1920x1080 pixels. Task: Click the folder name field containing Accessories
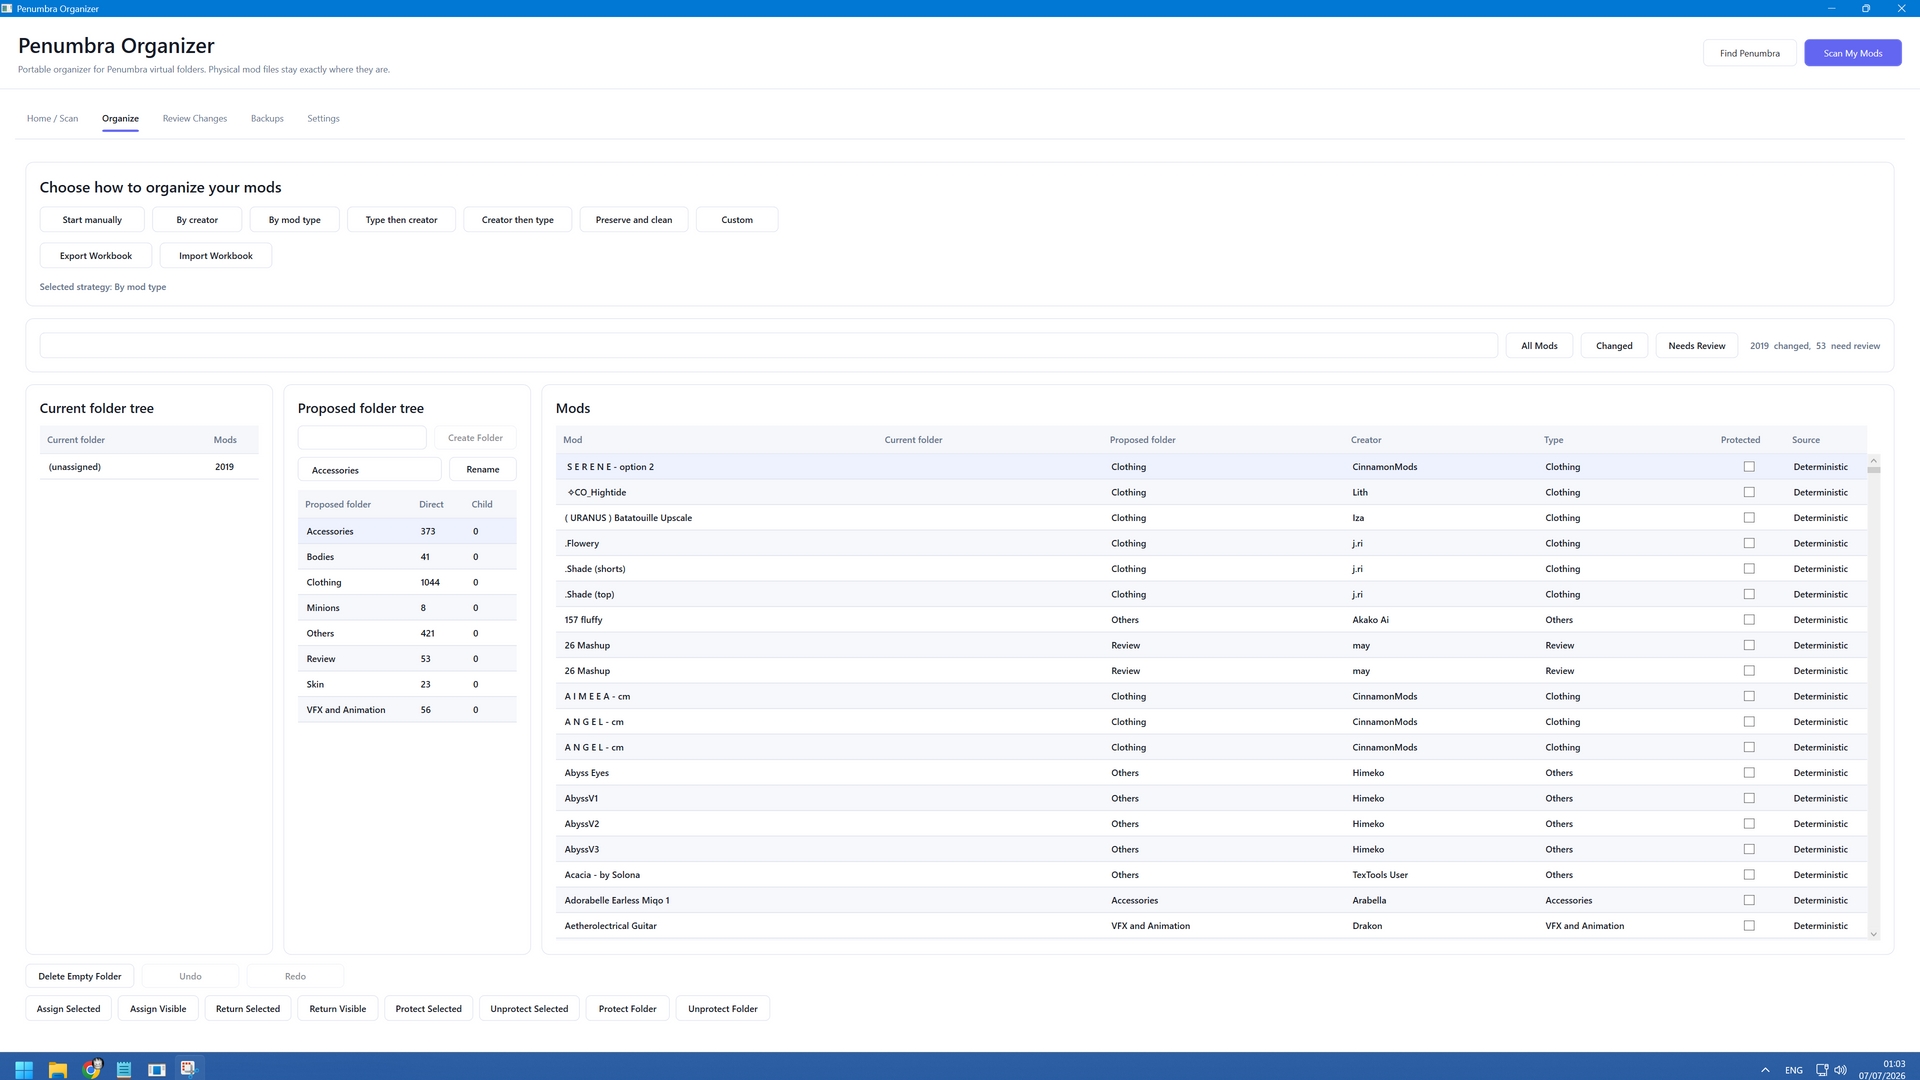point(369,470)
